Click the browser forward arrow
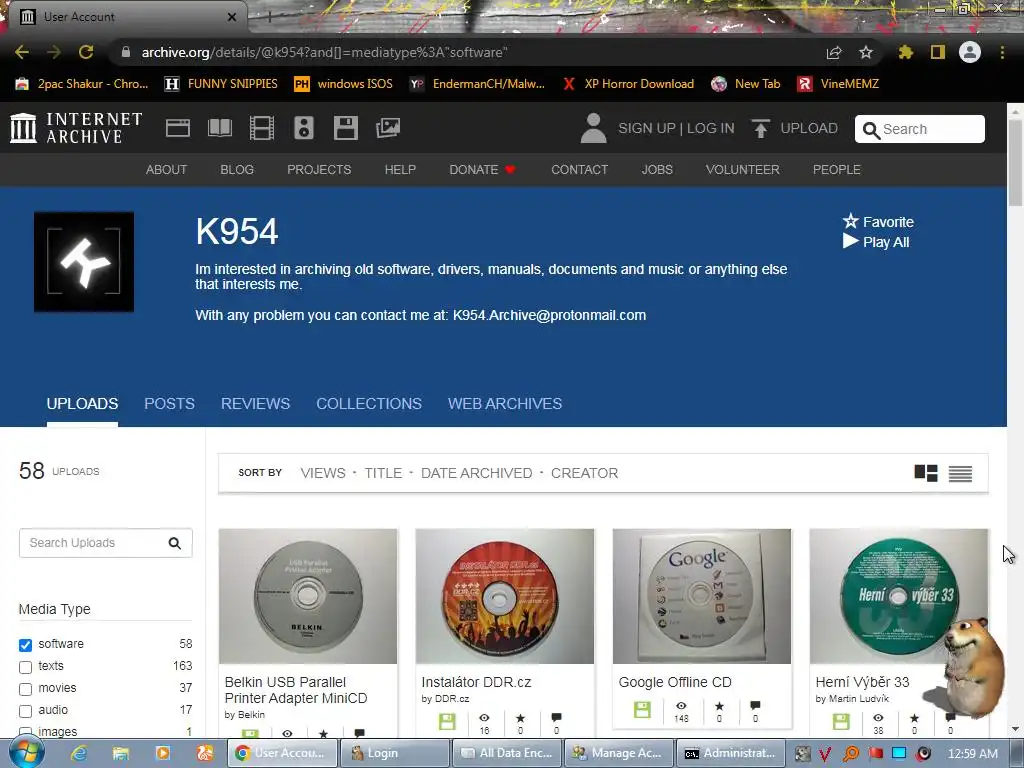Screen dimensions: 1024x768 (54, 52)
